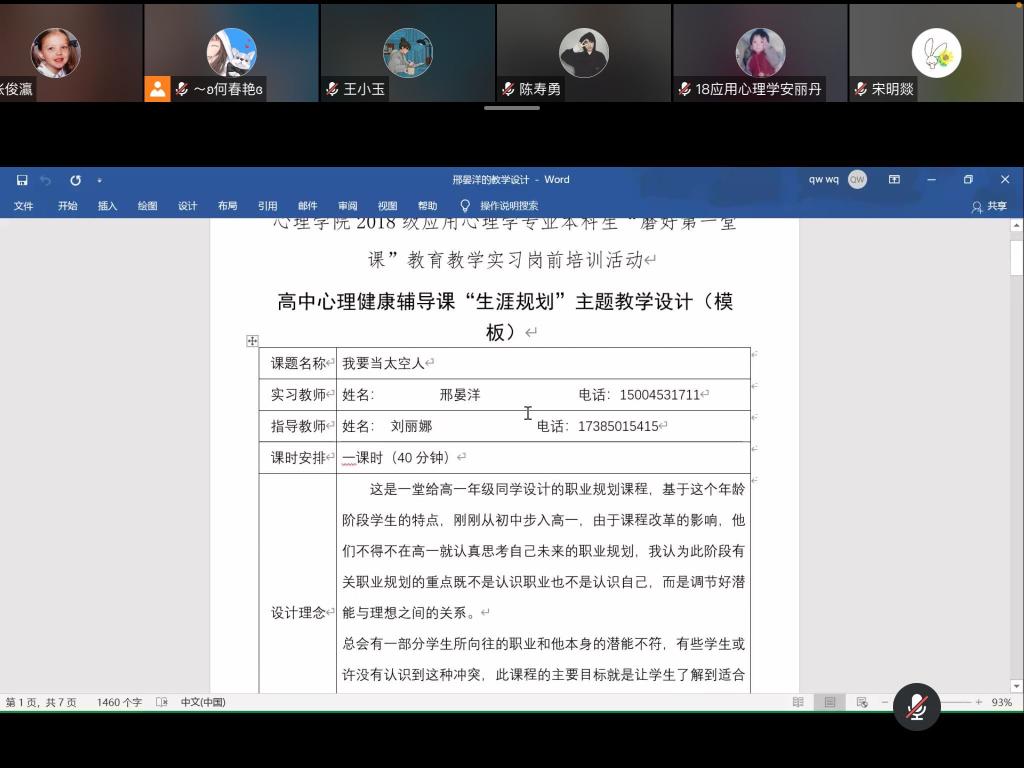
Task: Click the qw wq account avatar
Action: (857, 180)
